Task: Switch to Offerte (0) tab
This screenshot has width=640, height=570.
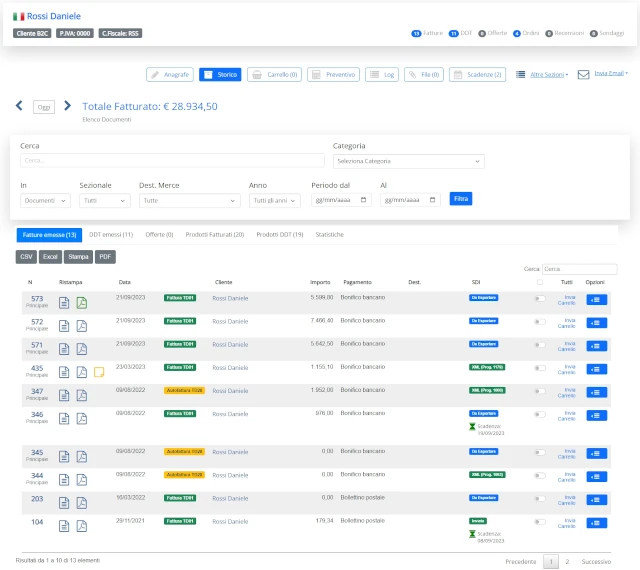Action: (159, 235)
